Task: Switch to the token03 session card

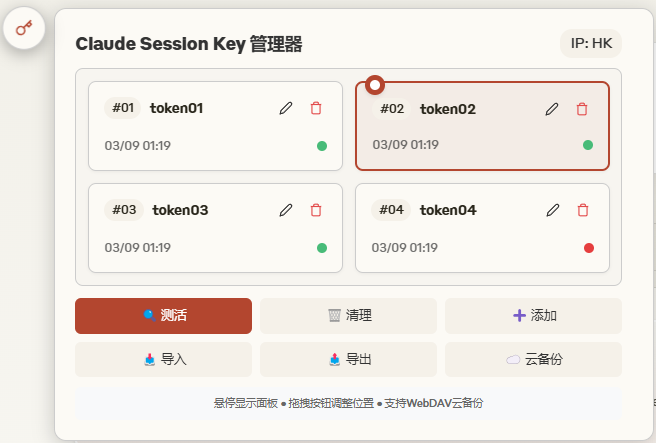Action: (x=215, y=228)
